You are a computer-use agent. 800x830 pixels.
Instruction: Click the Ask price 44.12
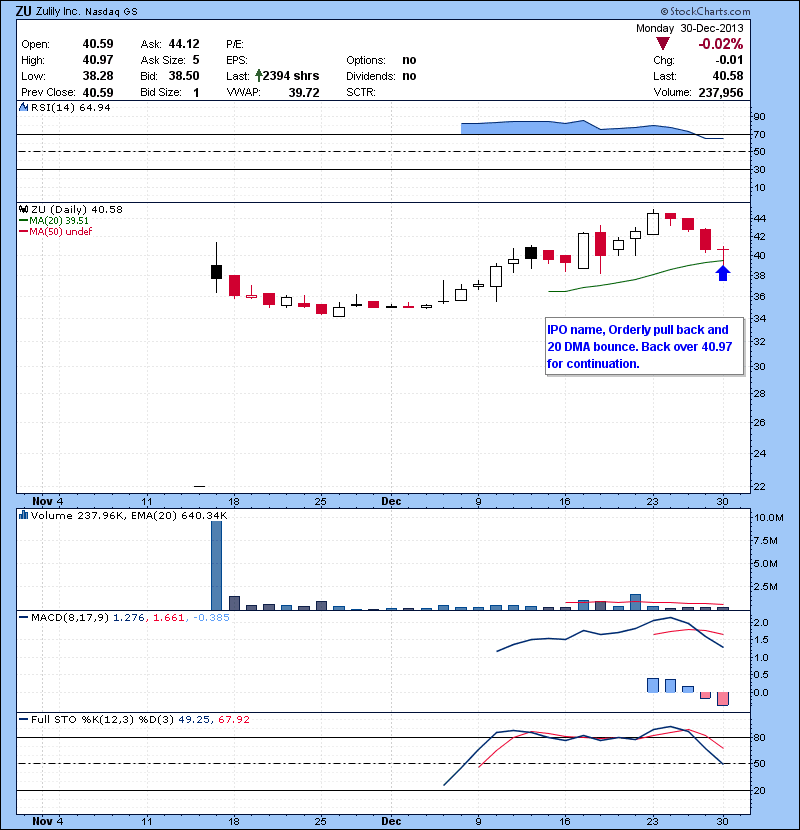(x=184, y=44)
